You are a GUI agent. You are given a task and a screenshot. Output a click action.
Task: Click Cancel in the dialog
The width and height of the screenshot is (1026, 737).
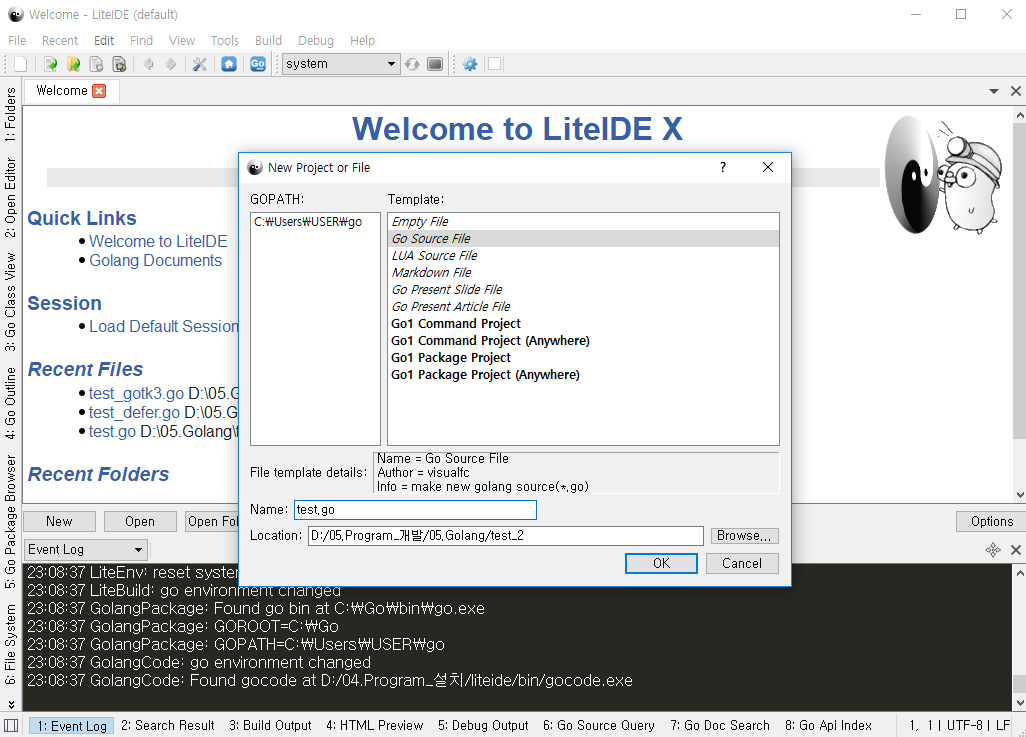741,563
